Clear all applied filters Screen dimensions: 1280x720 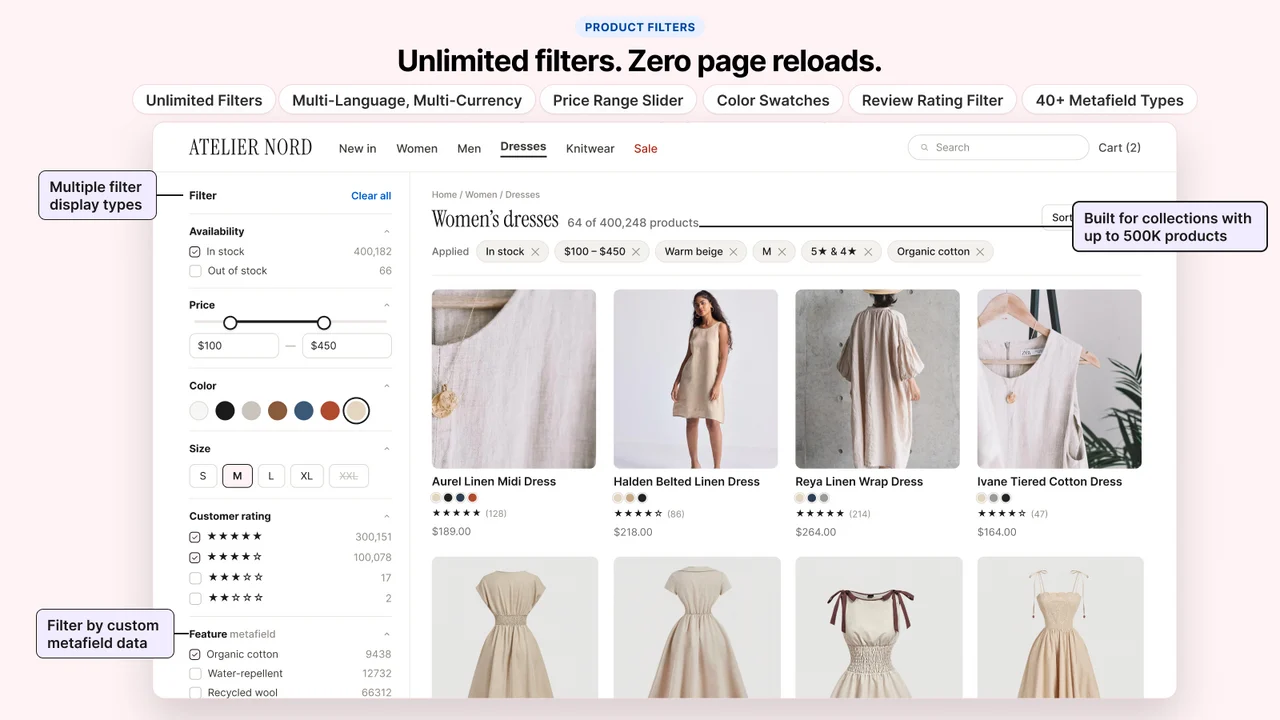point(371,196)
